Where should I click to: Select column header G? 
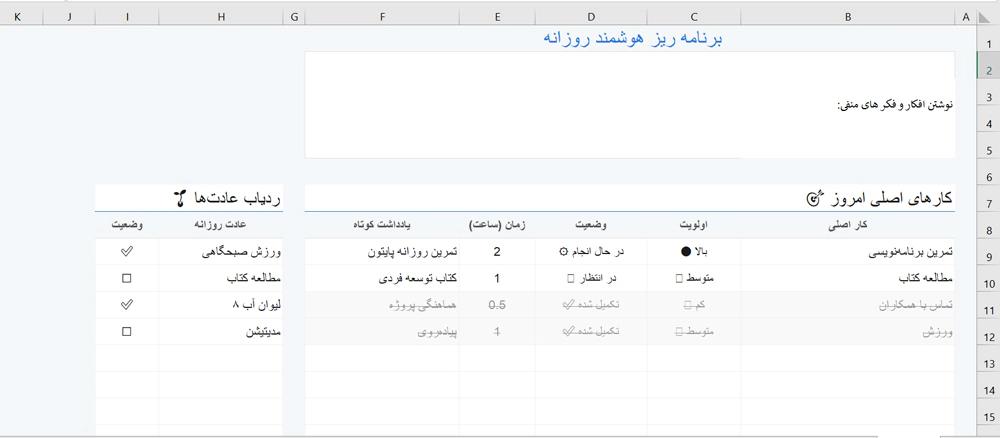[x=294, y=18]
